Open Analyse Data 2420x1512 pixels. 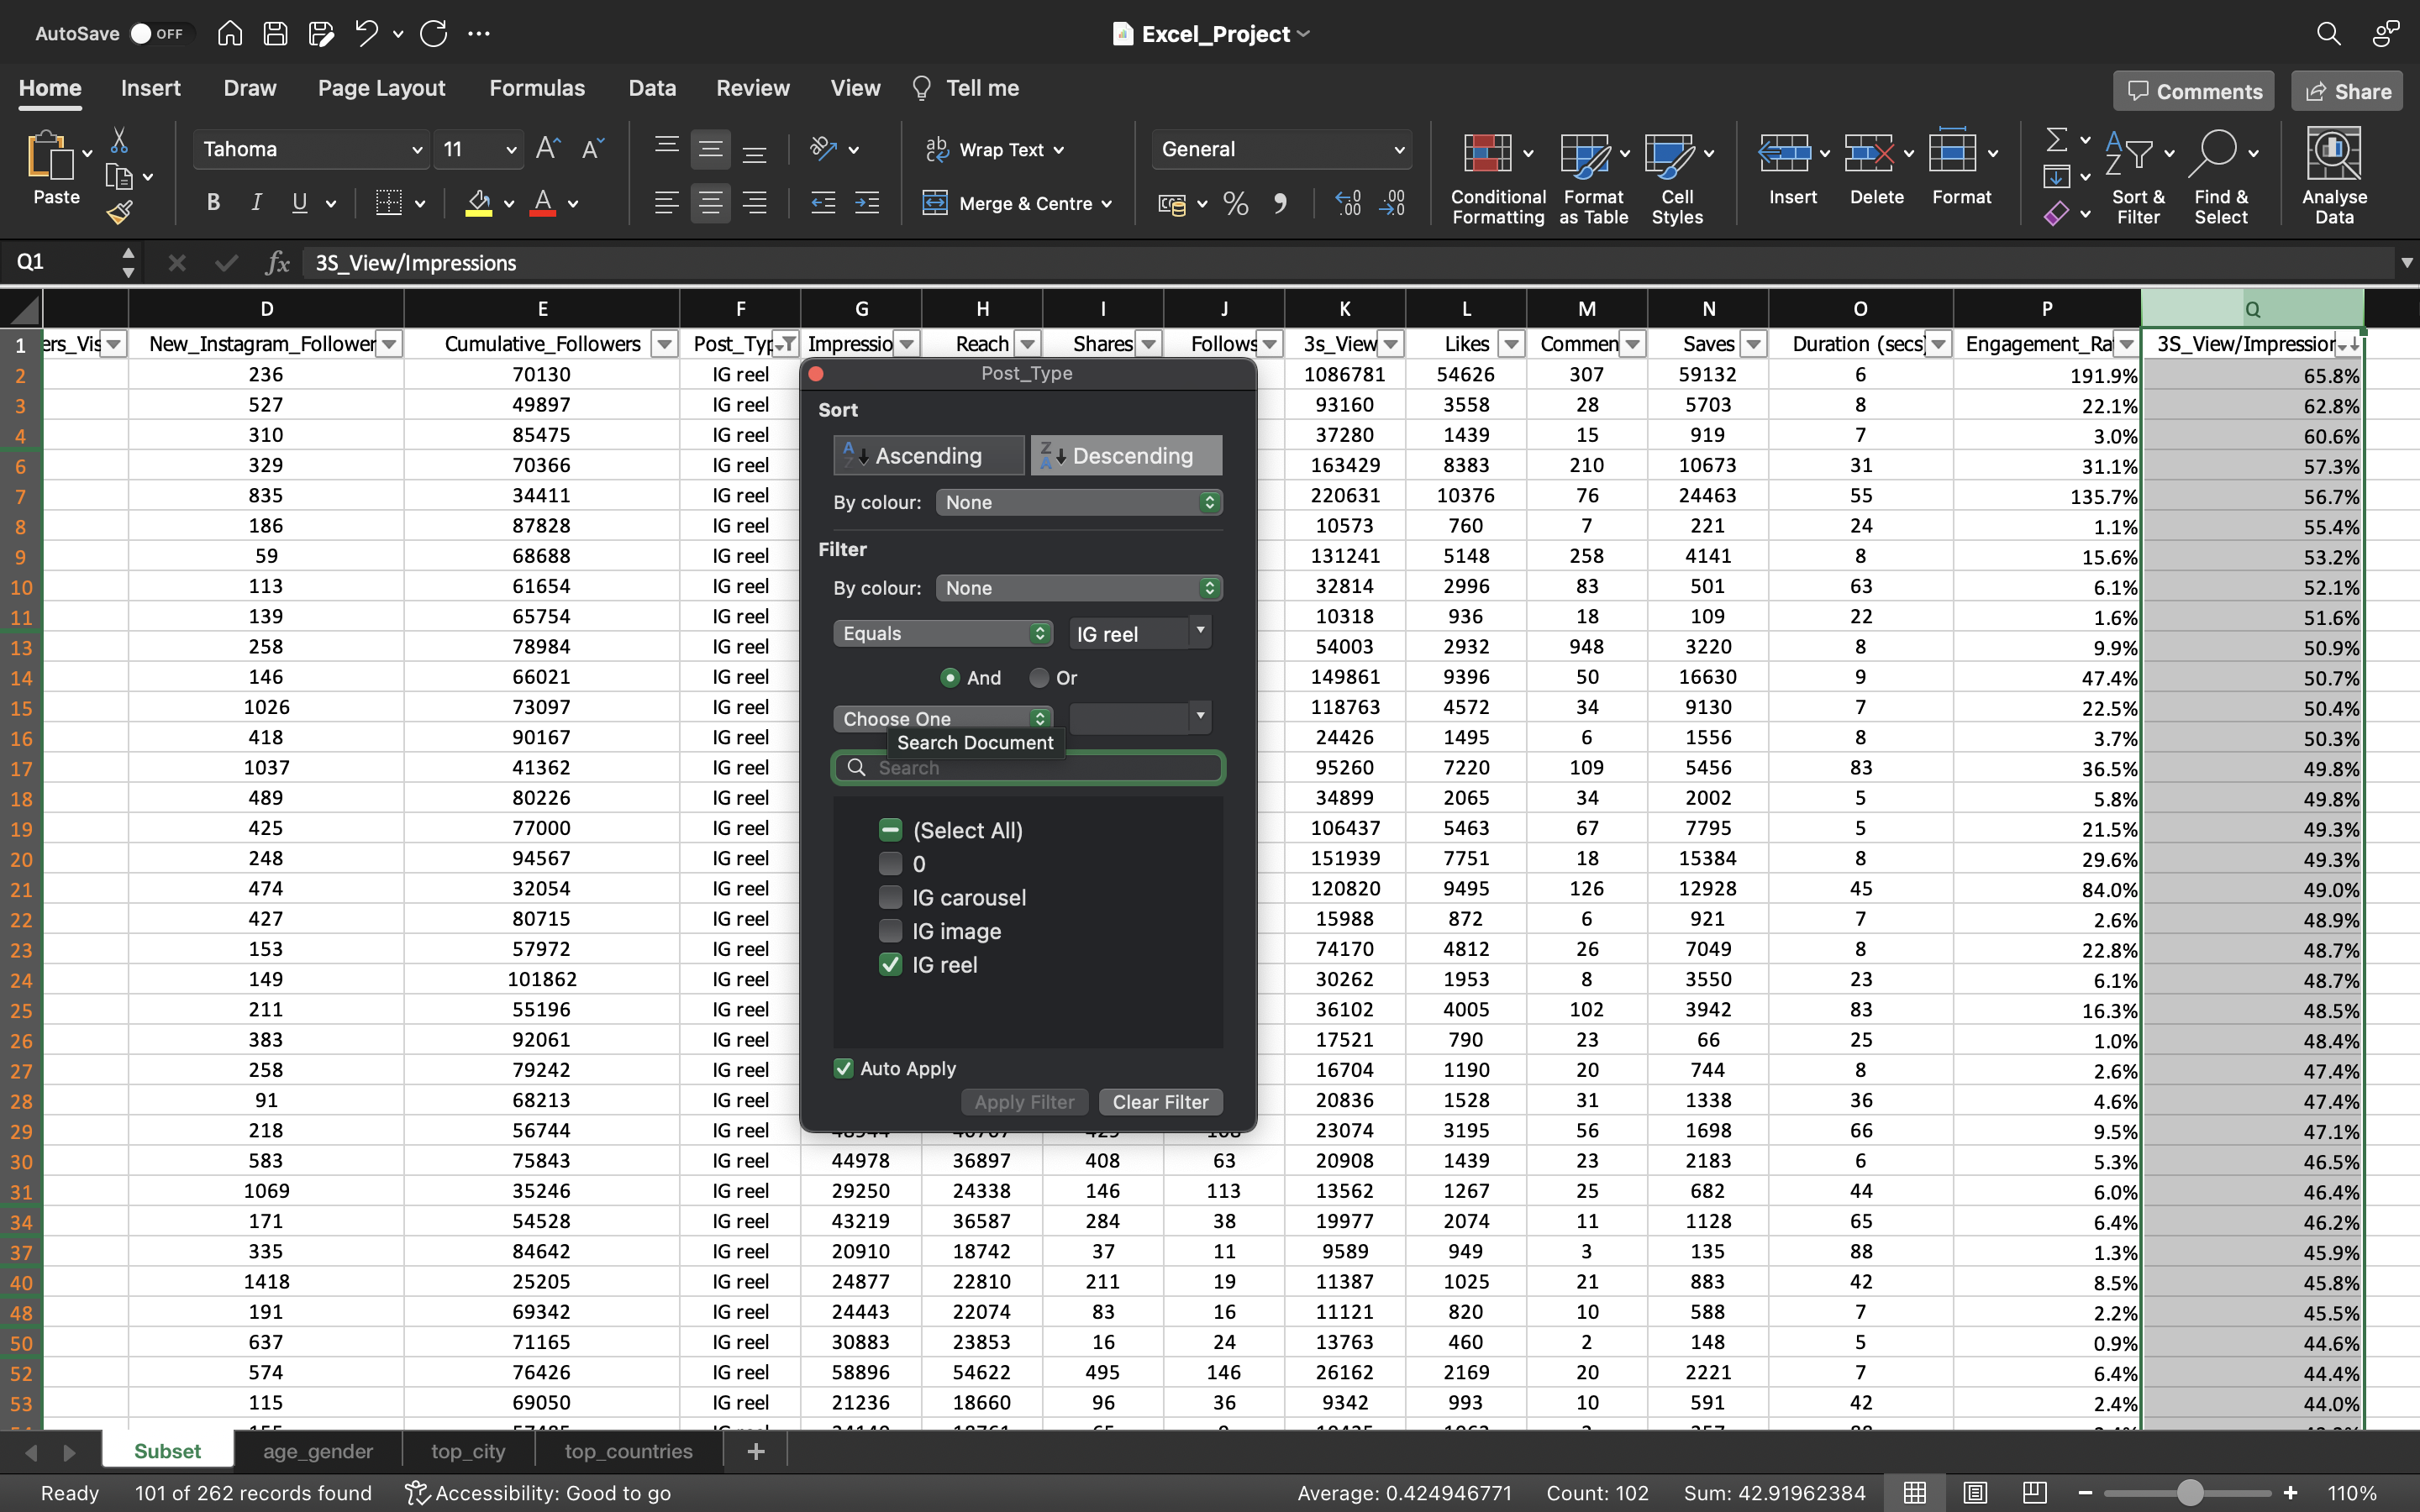[2334, 176]
